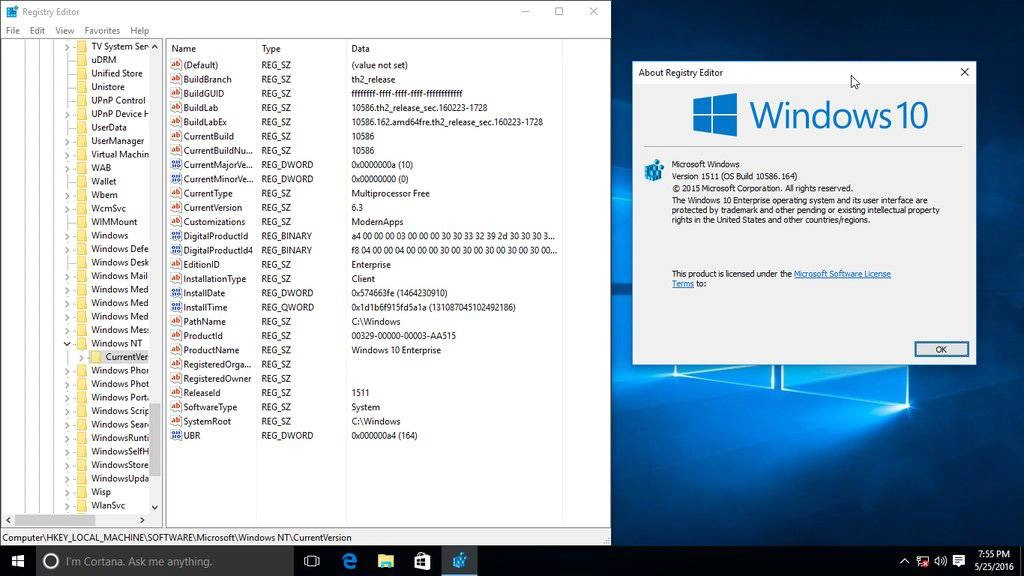This screenshot has width=1024, height=576.
Task: Select the InstallTime QWORD icon
Action: [176, 307]
